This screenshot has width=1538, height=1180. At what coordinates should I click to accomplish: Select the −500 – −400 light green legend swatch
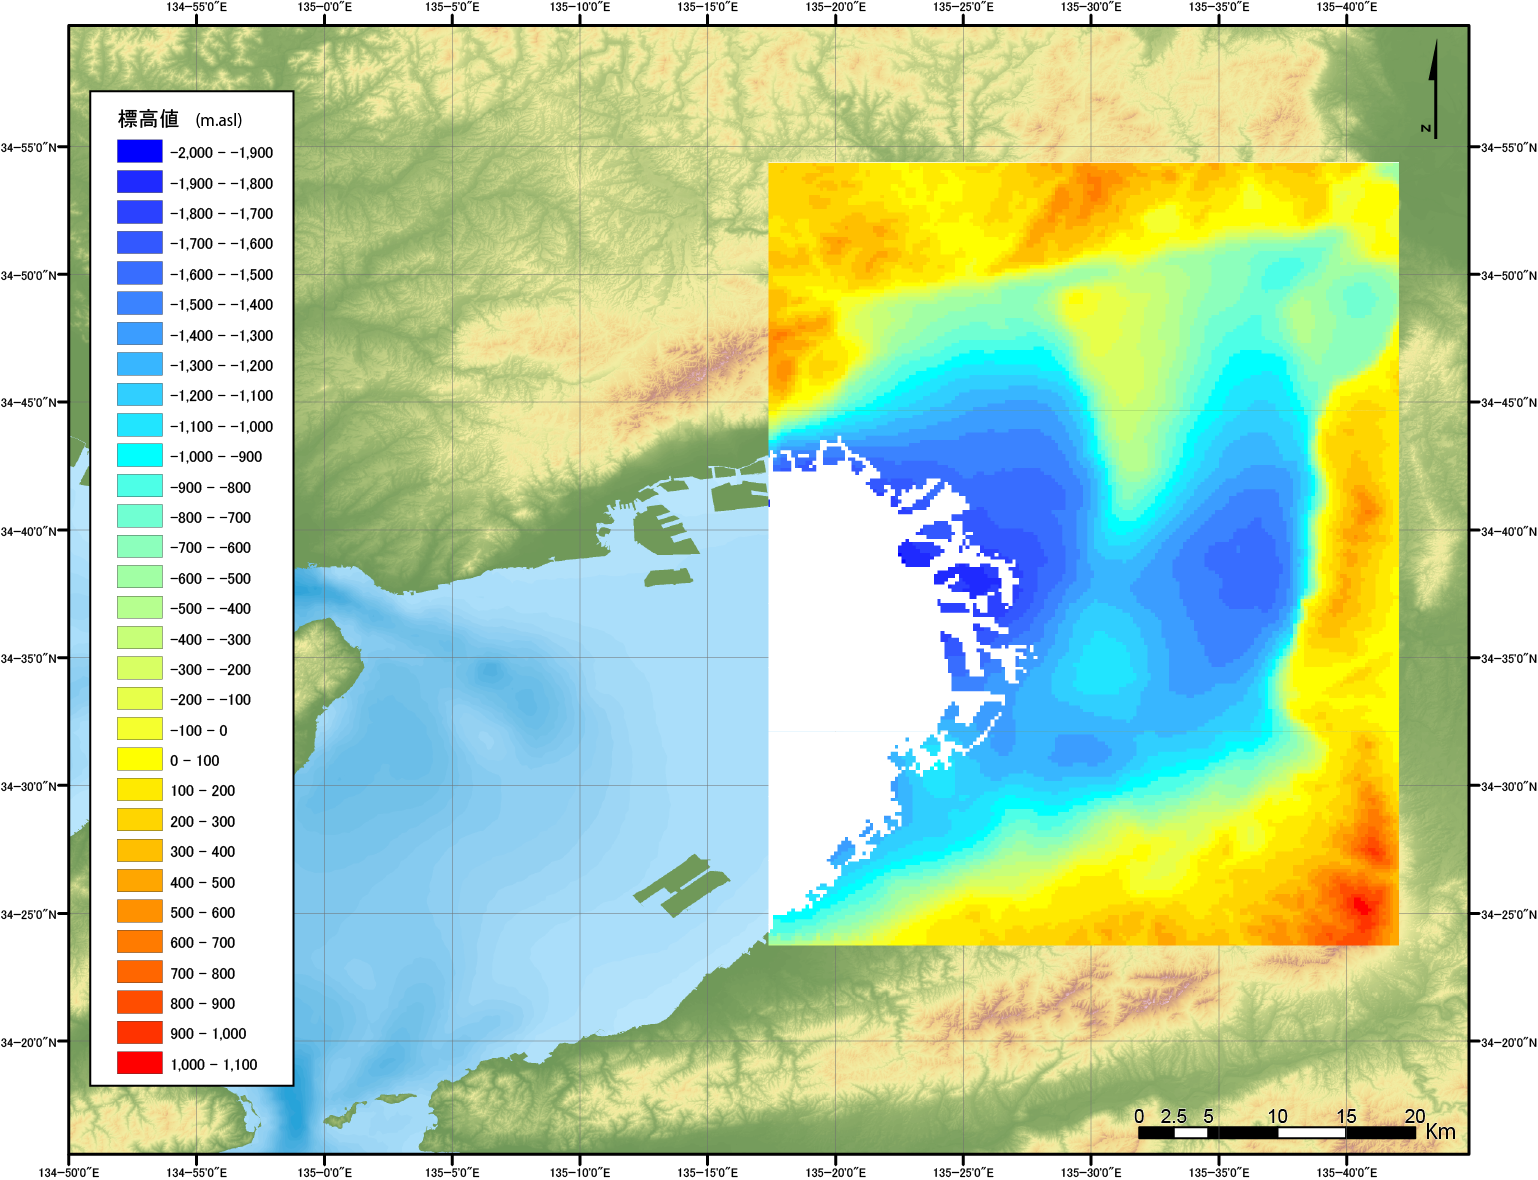click(x=139, y=607)
